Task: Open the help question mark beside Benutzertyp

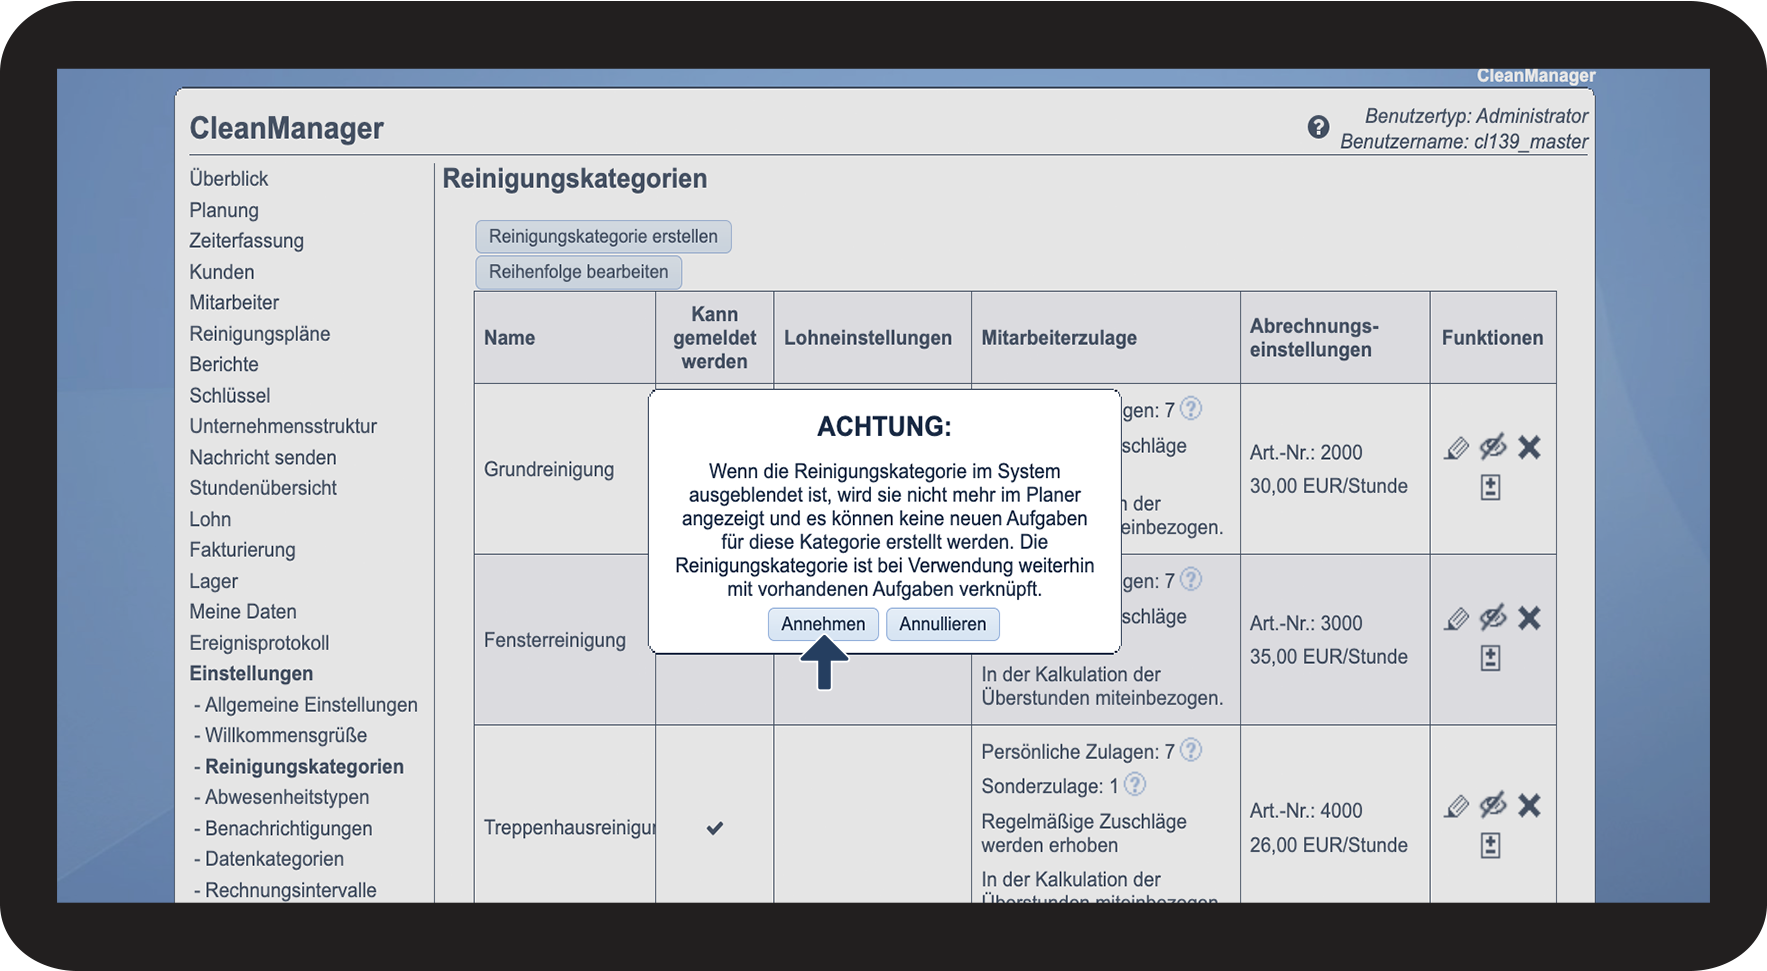Action: click(x=1318, y=127)
